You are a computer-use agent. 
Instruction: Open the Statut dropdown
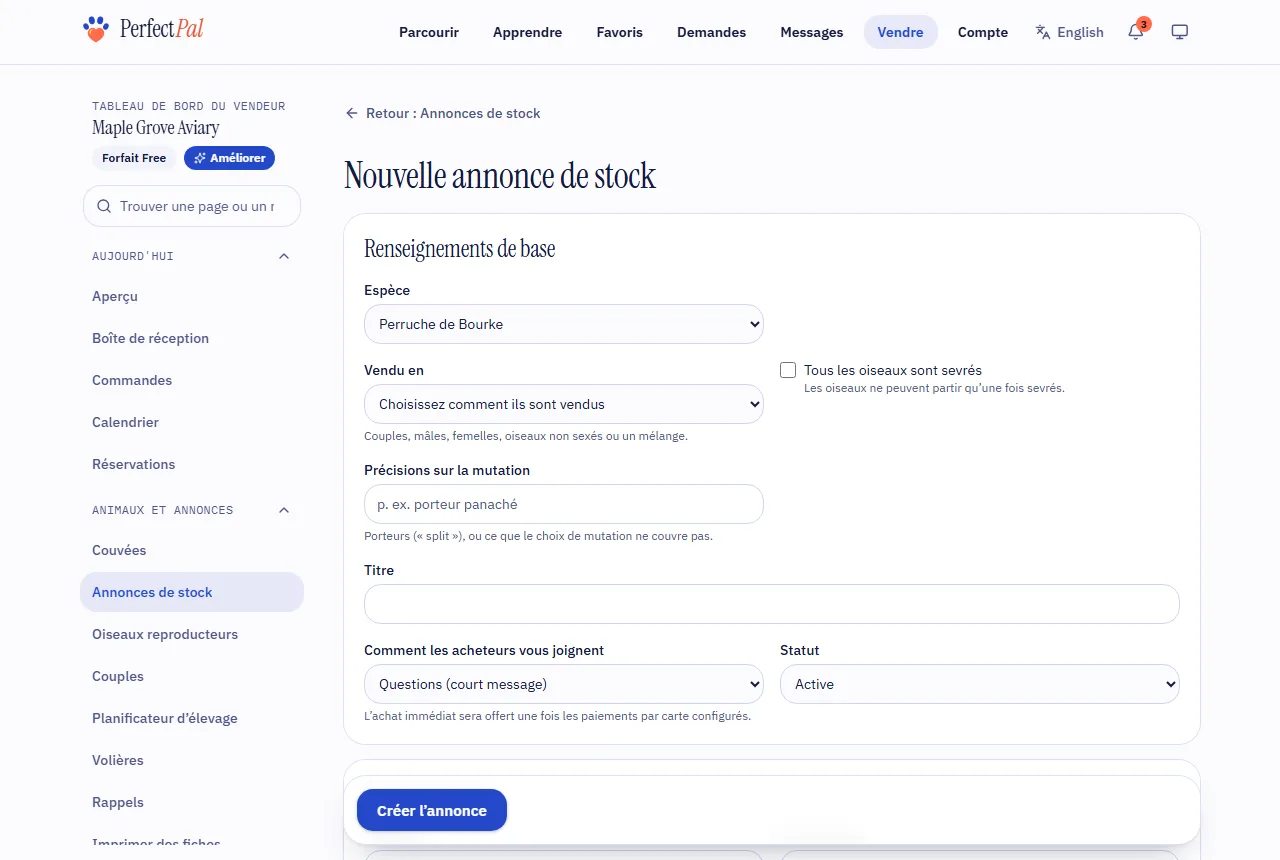point(980,684)
